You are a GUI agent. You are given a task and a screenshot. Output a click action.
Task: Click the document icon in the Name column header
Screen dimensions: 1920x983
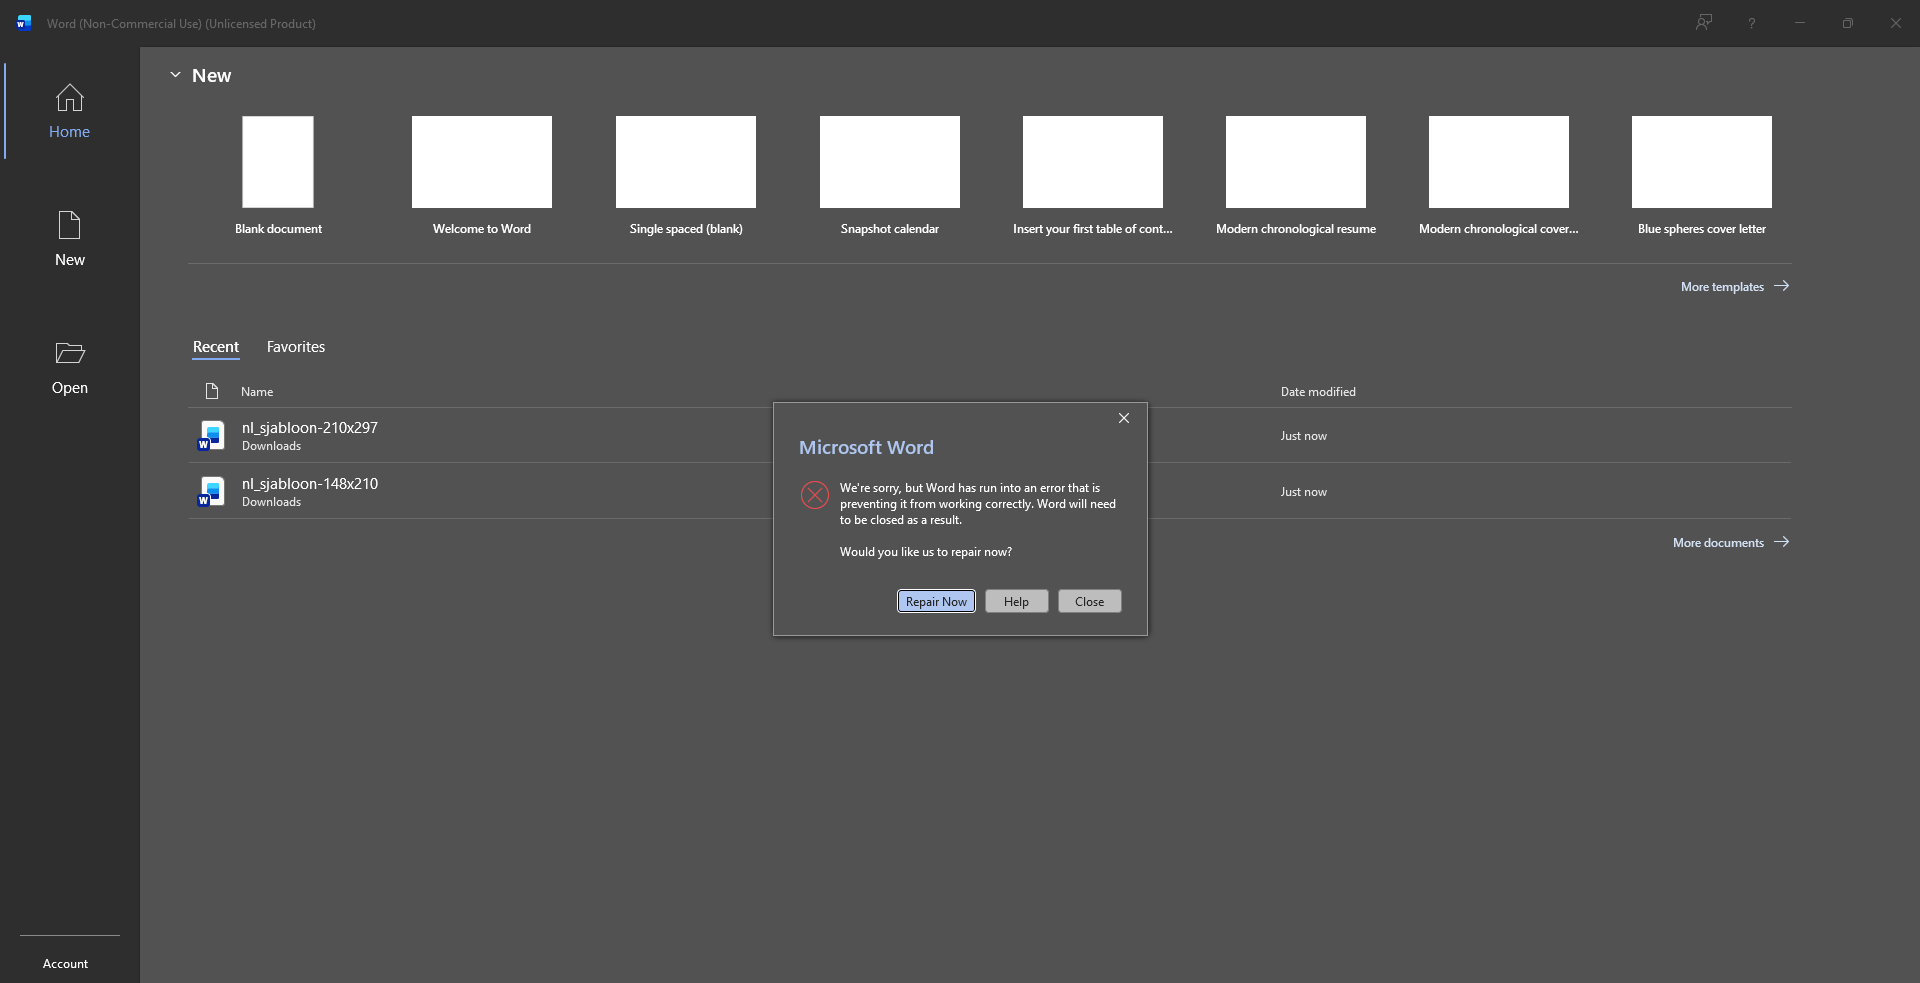(211, 391)
